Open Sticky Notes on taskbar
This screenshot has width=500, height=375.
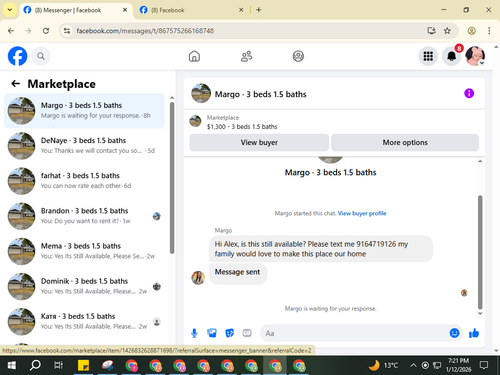(83, 366)
